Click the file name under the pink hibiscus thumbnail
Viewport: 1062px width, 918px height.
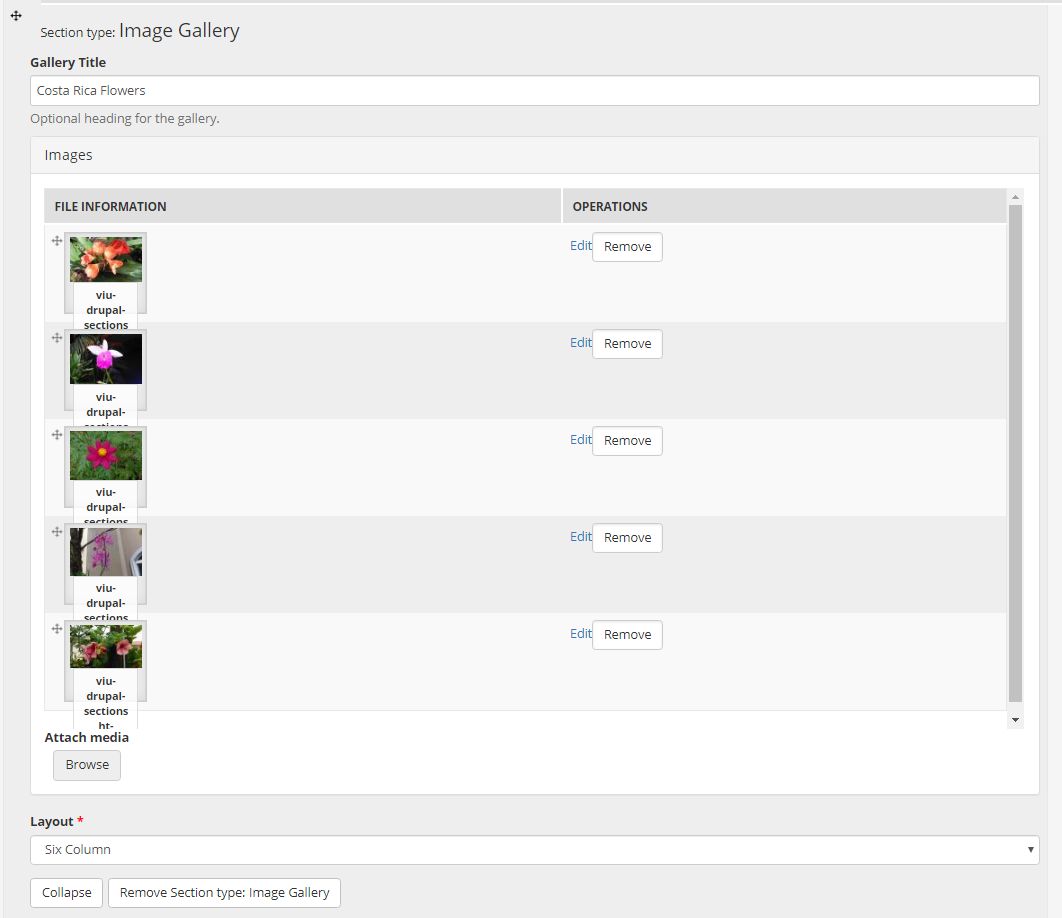pos(106,703)
